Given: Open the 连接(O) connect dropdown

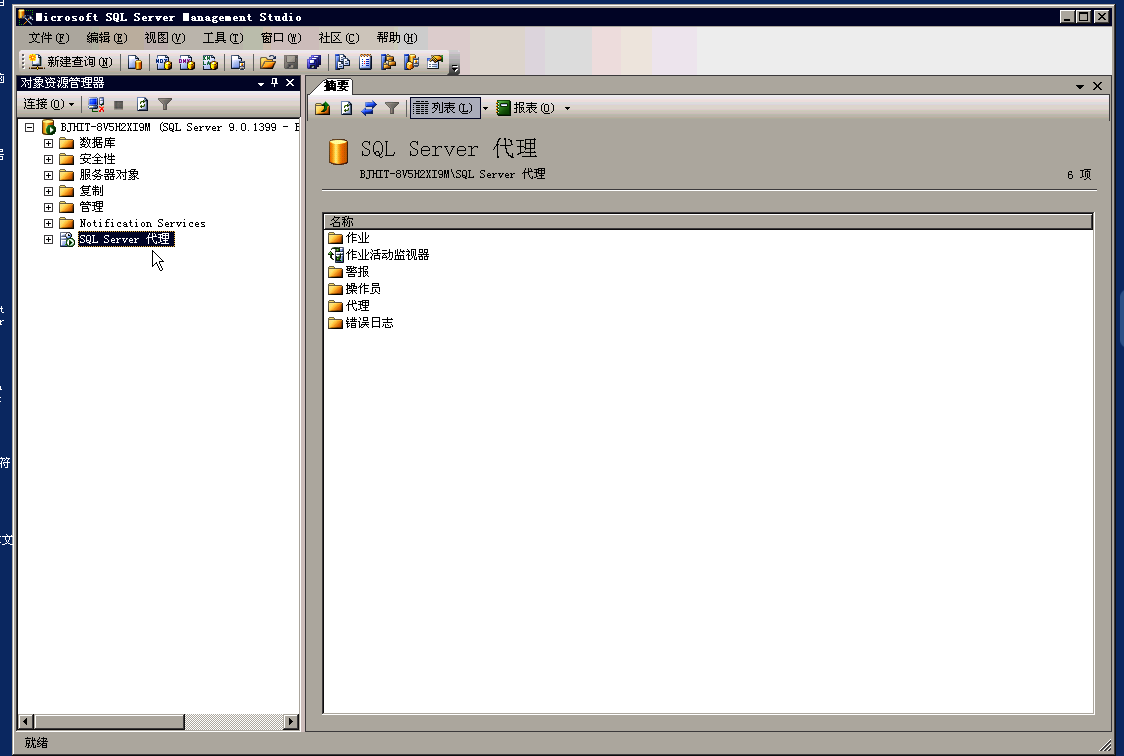Looking at the screenshot, I should click(x=48, y=105).
